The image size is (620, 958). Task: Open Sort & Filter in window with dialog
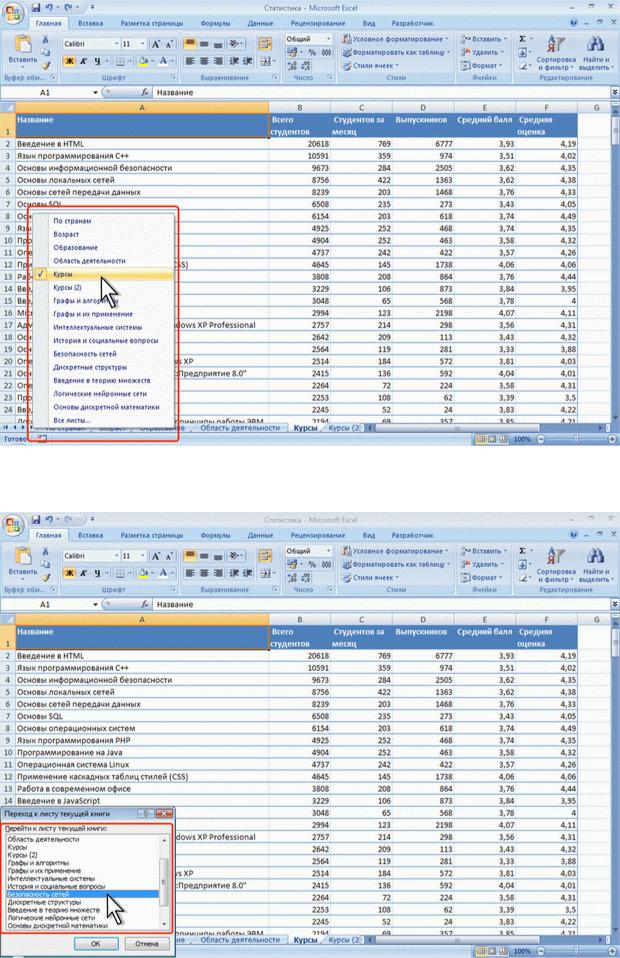[x=555, y=565]
